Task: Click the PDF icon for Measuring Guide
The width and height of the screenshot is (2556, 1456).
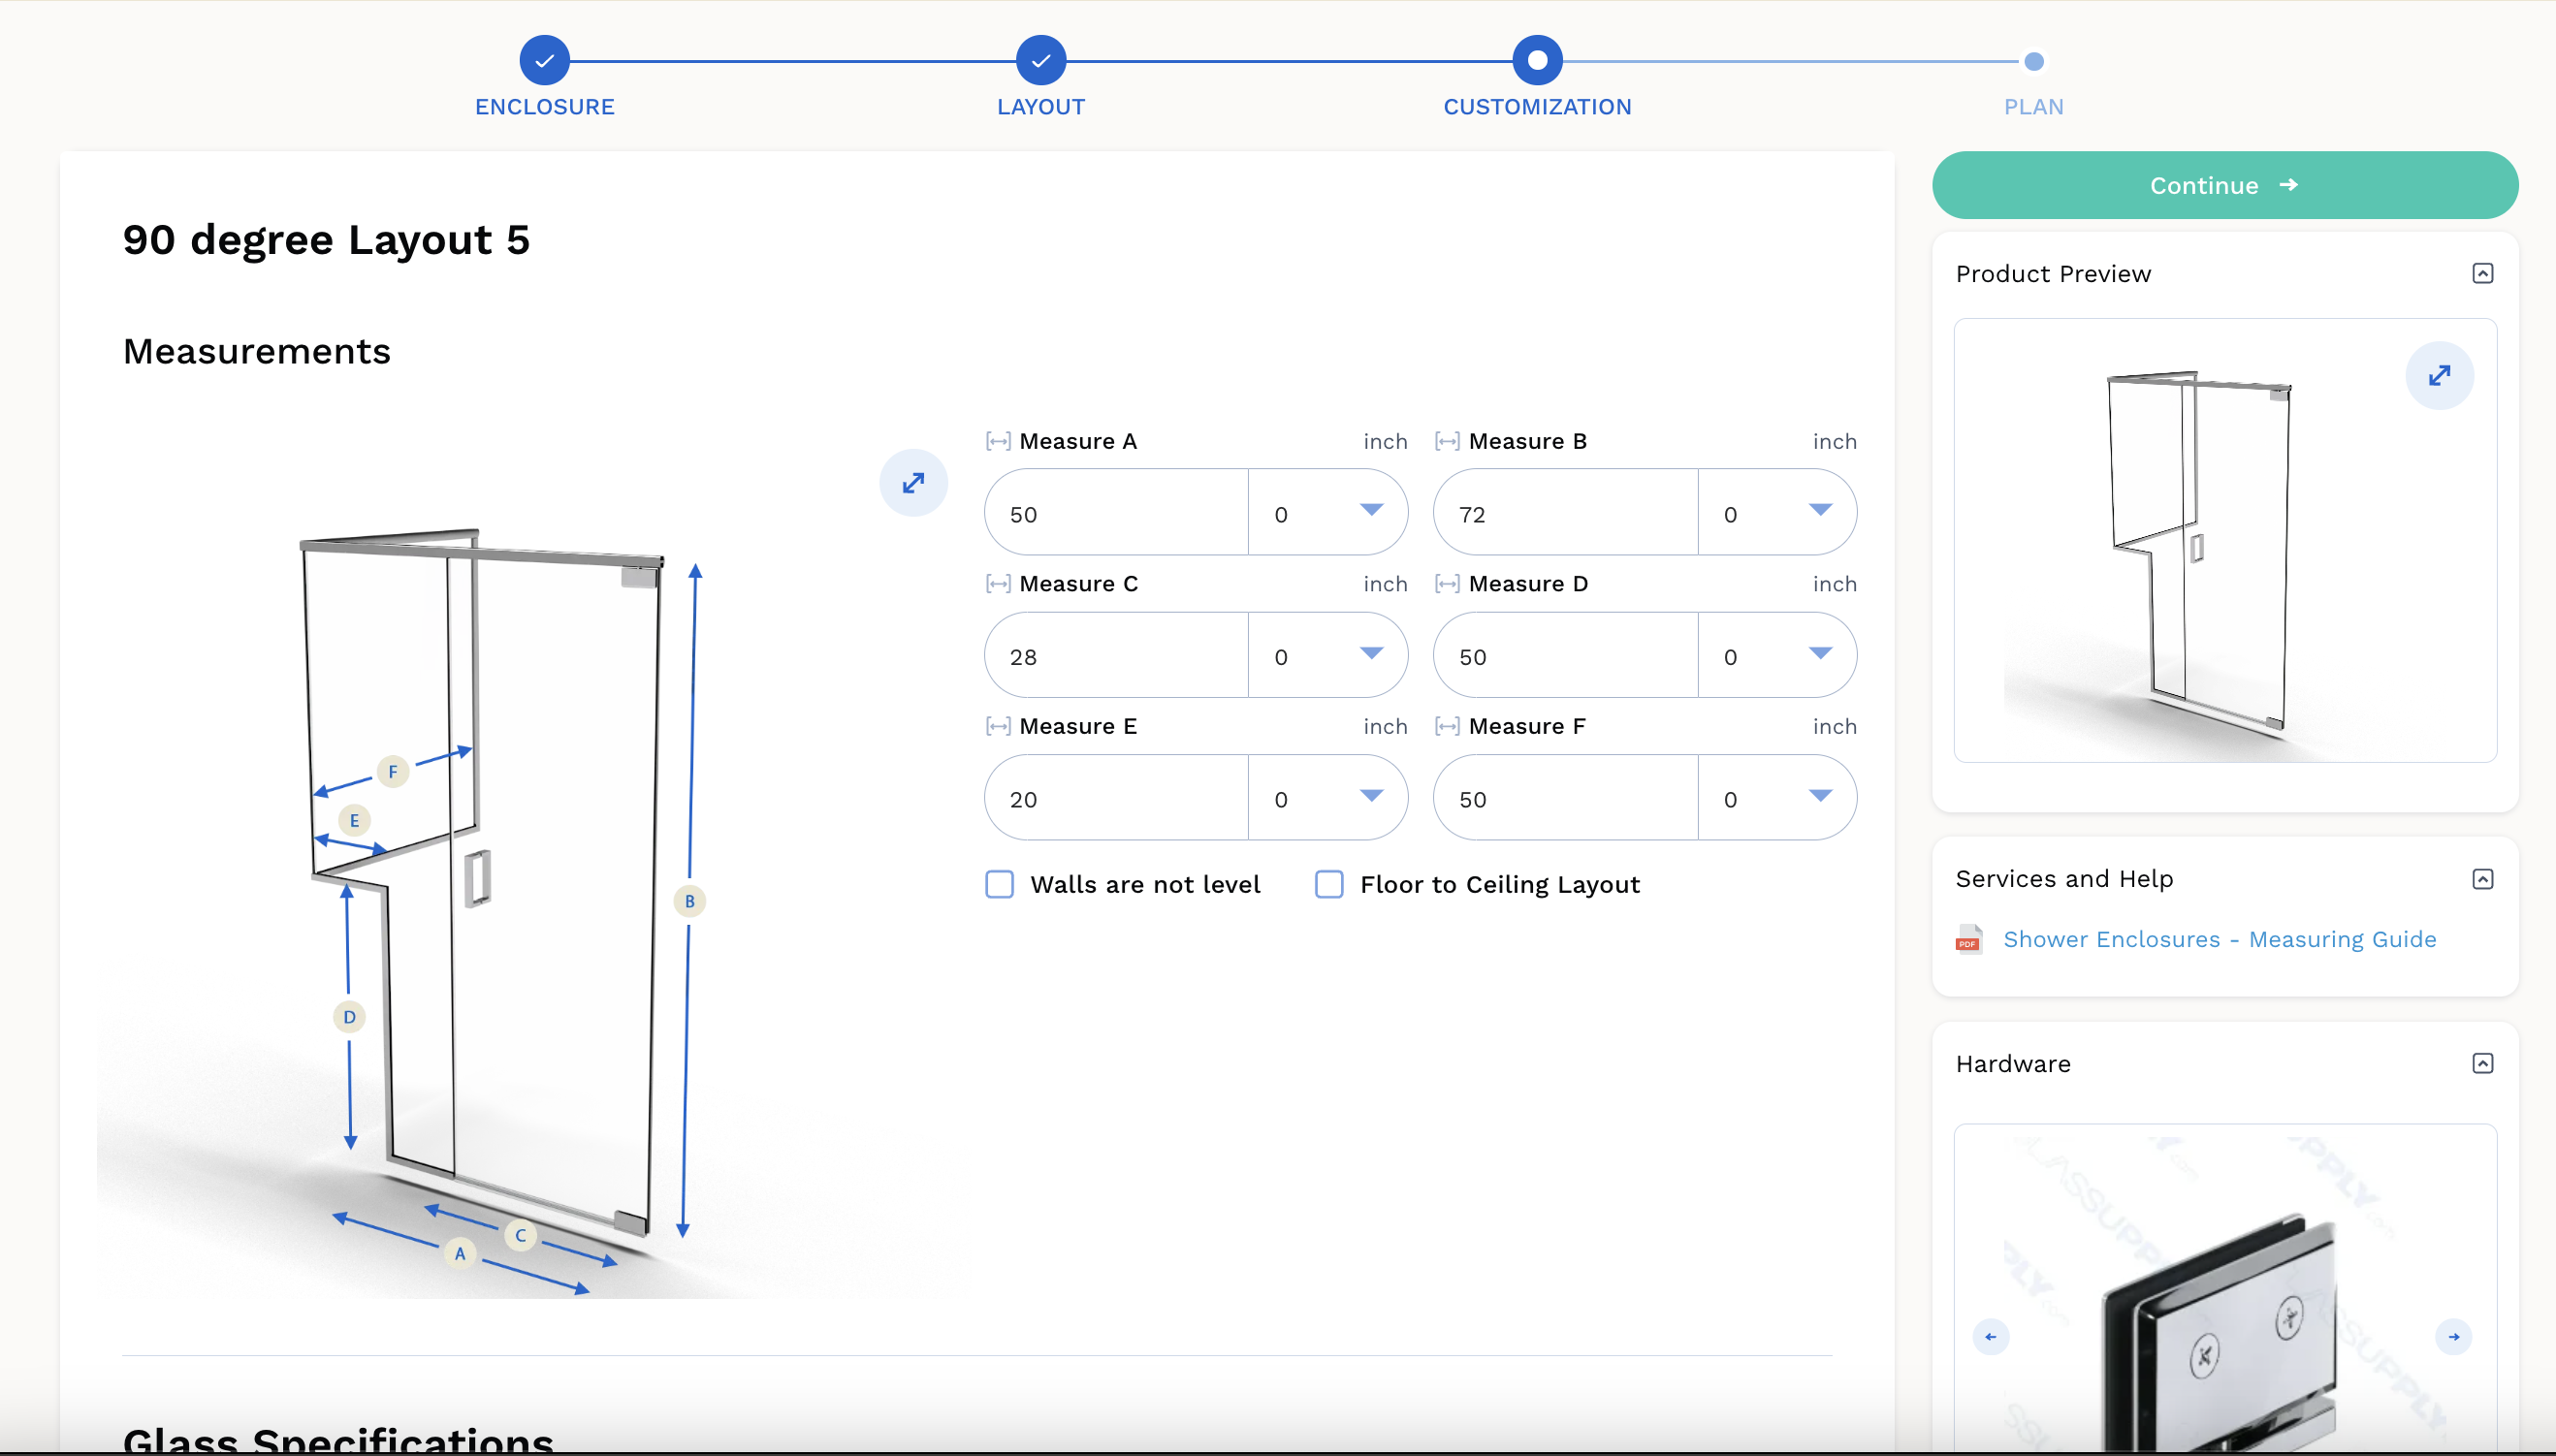Action: 1969,940
